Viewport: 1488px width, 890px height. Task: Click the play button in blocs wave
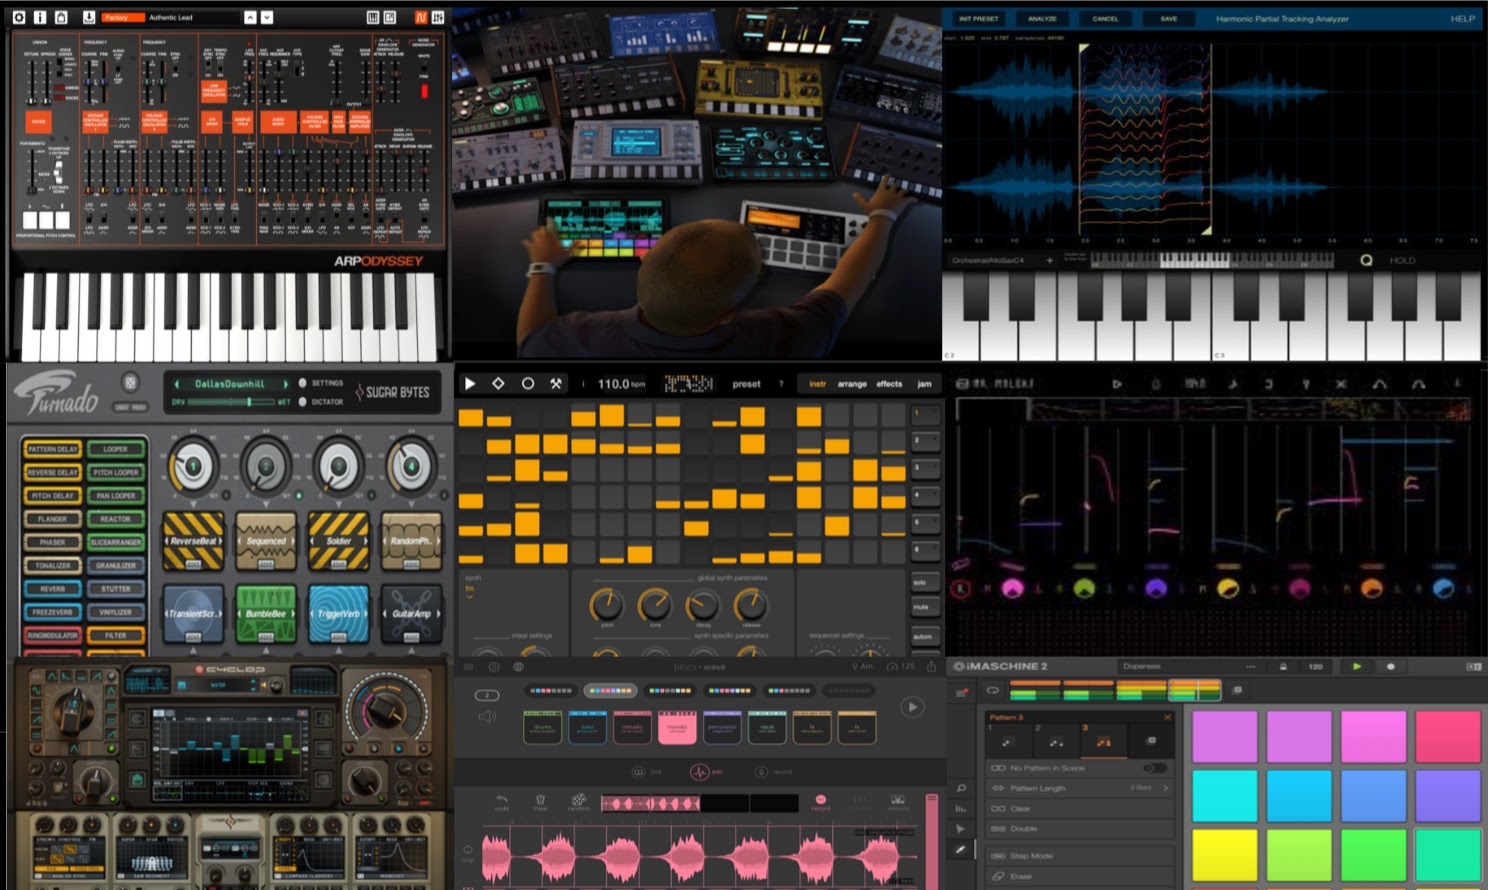coord(912,707)
